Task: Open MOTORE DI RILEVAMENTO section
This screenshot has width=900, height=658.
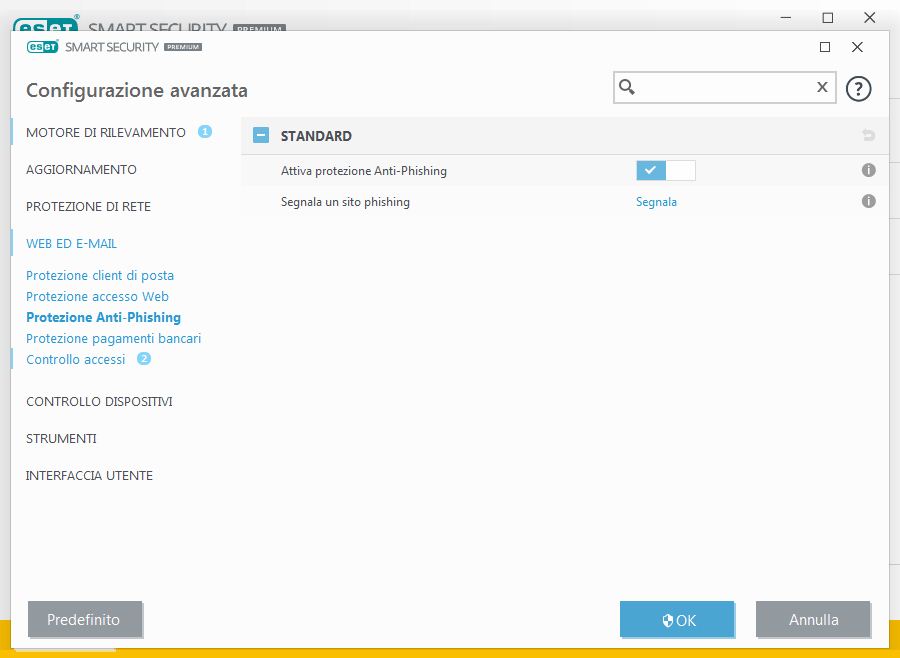Action: [x=106, y=133]
